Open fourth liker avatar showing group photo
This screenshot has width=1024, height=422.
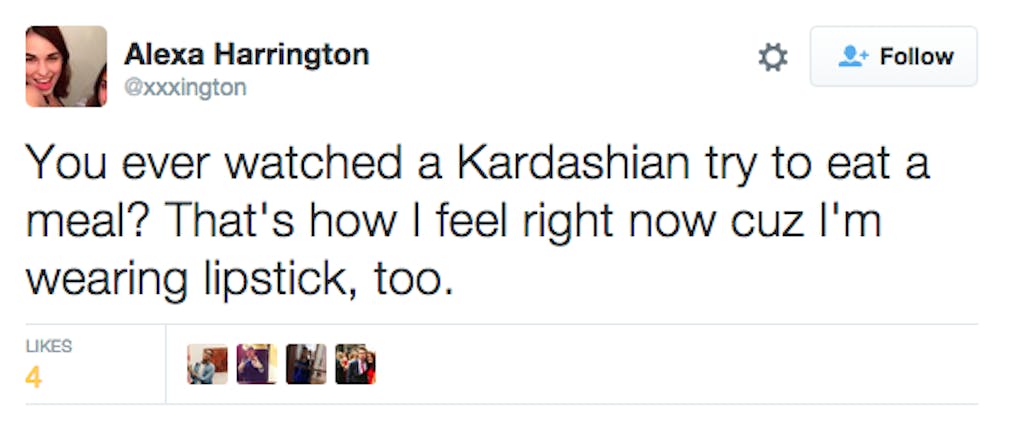pos(355,364)
